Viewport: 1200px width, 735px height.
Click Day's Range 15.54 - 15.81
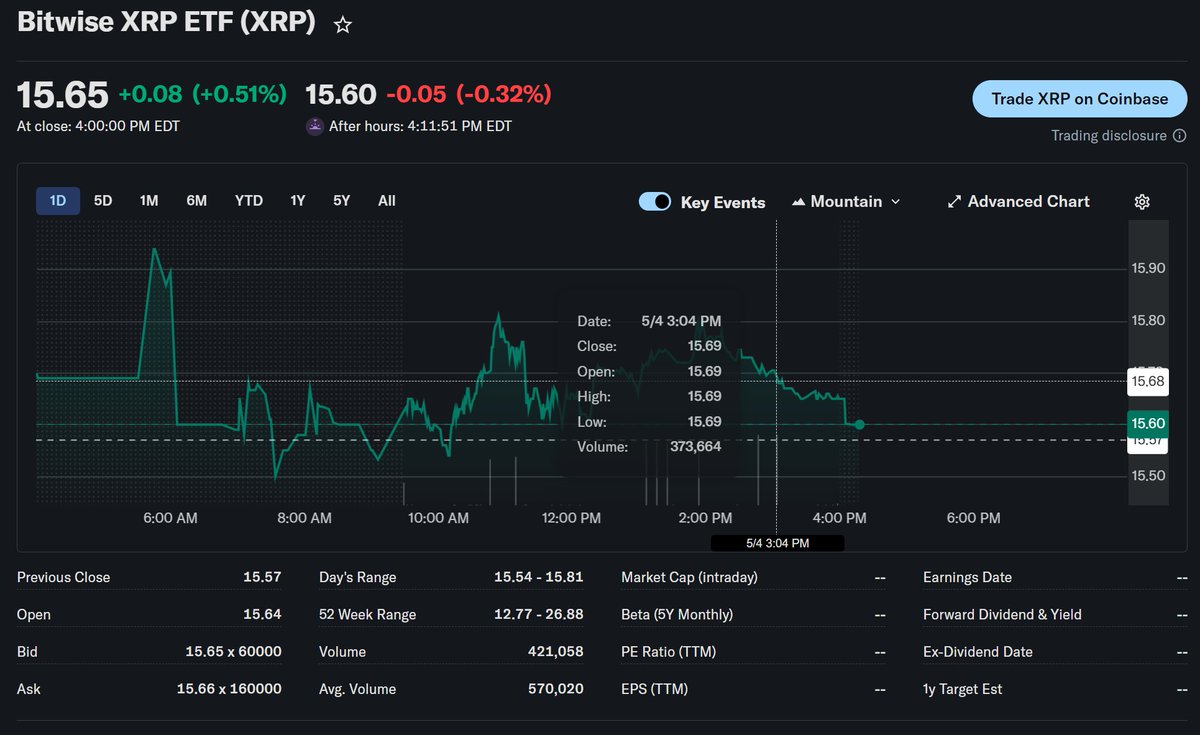click(x=538, y=577)
